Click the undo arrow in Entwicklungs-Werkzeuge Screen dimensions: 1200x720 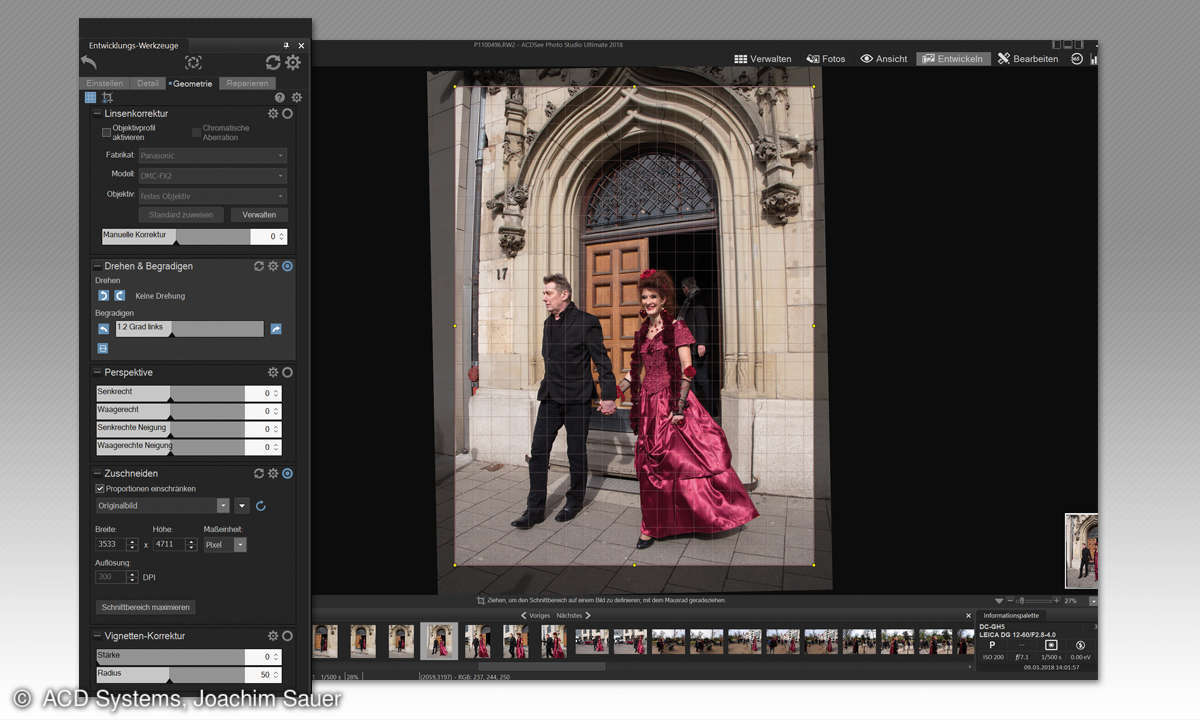point(89,62)
